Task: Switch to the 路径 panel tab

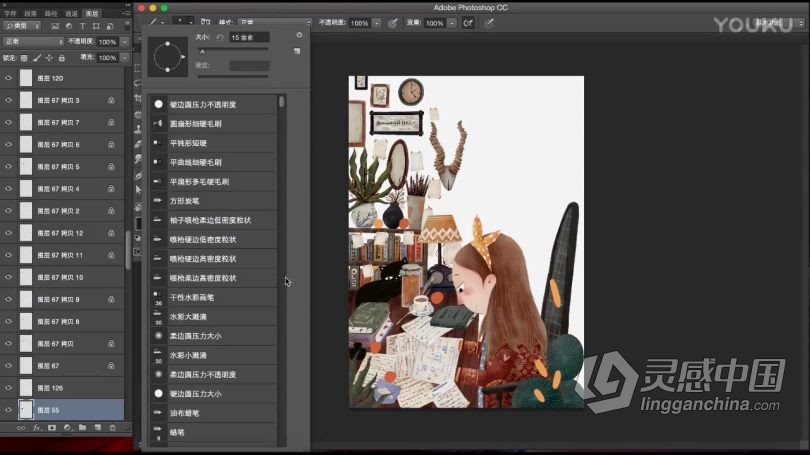Action: point(51,13)
